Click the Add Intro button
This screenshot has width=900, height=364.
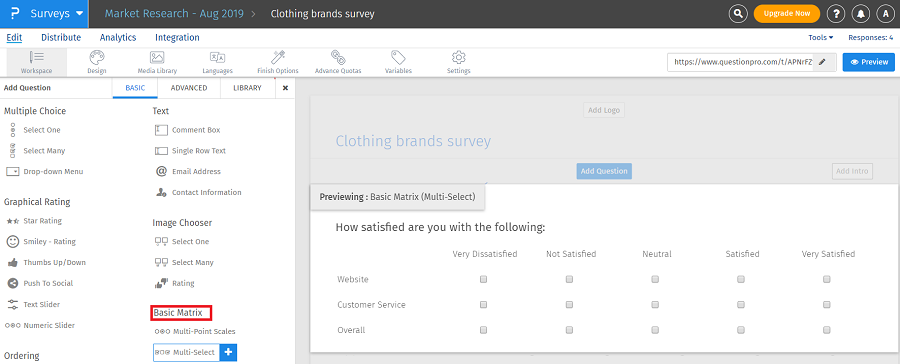click(852, 171)
